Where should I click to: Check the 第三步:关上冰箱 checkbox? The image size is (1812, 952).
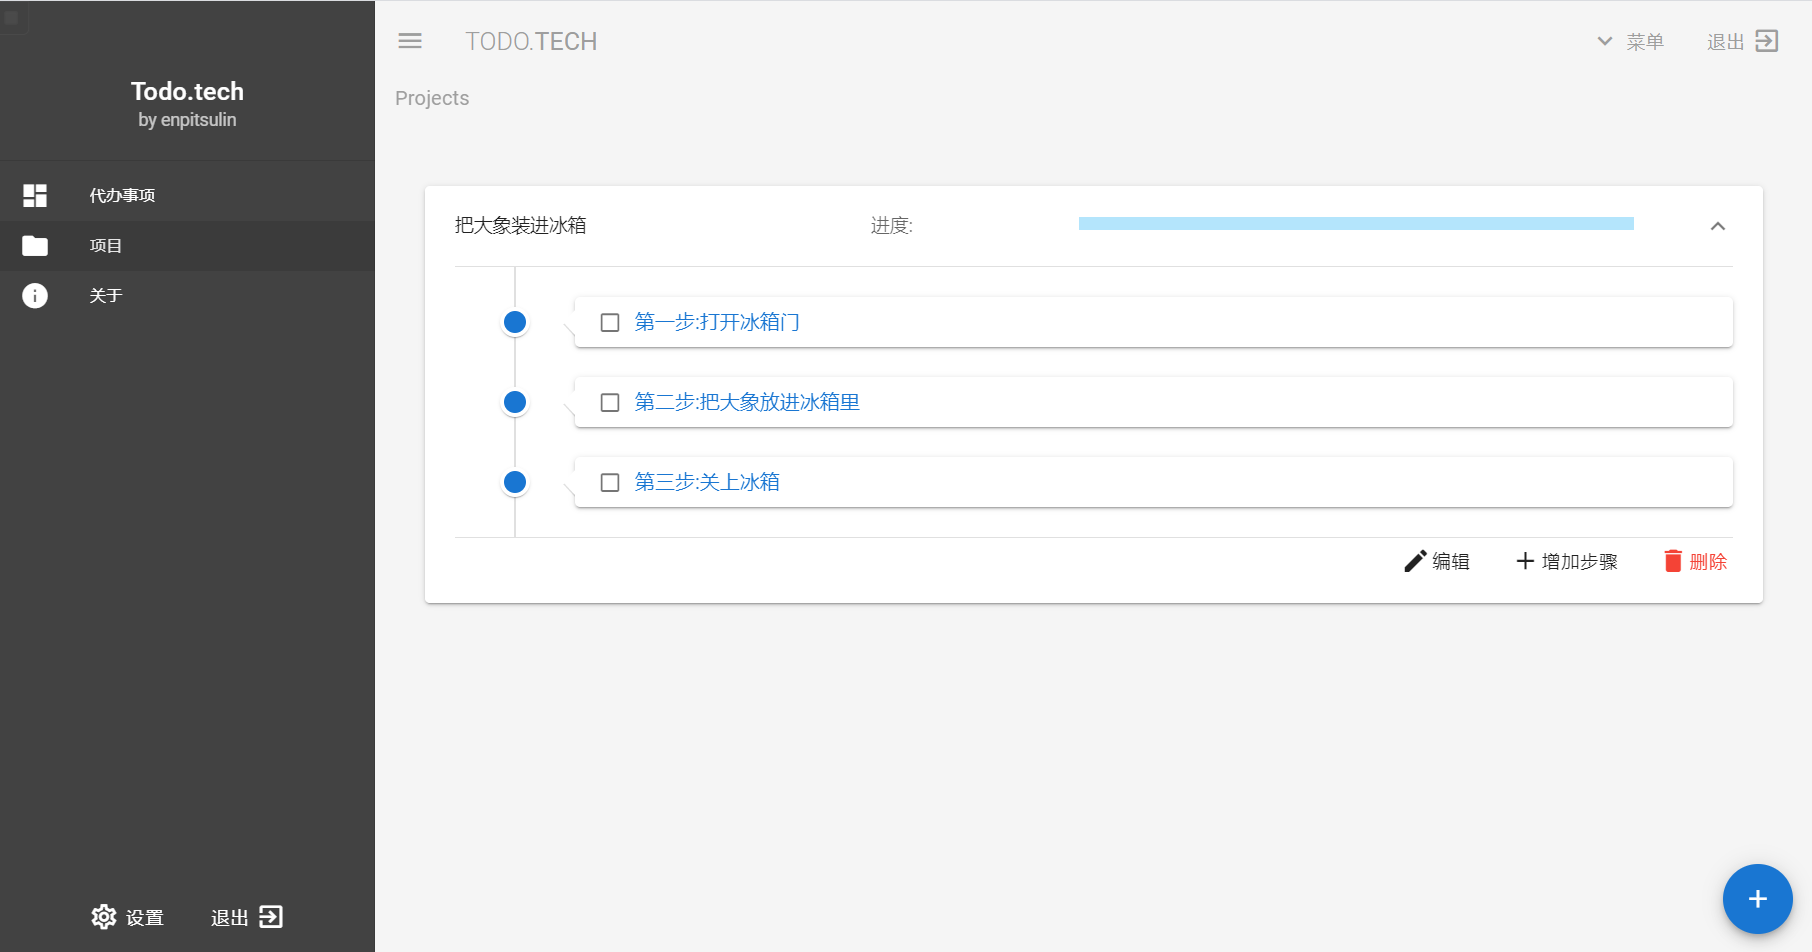coord(610,482)
